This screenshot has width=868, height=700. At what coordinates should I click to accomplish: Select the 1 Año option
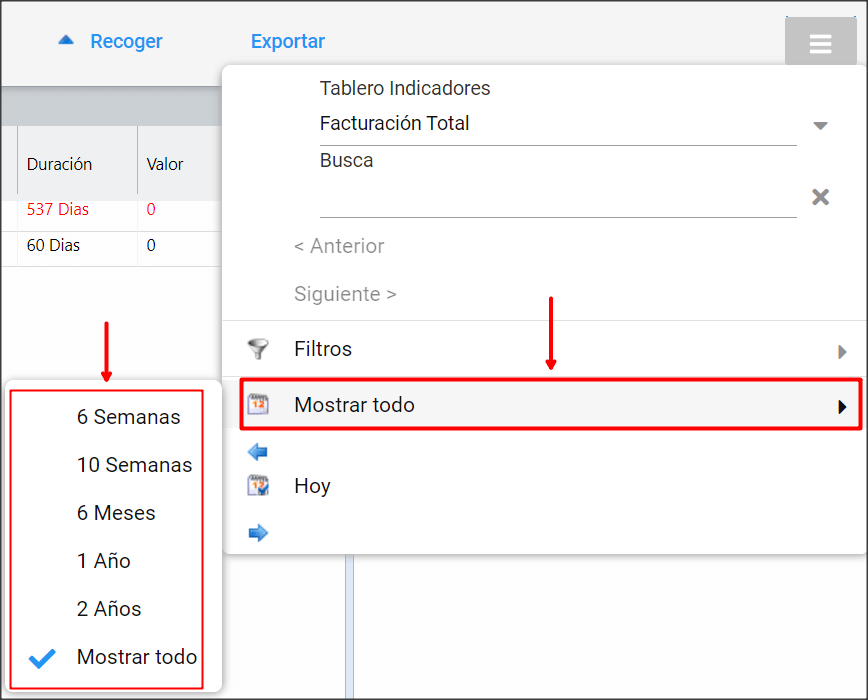[x=104, y=561]
